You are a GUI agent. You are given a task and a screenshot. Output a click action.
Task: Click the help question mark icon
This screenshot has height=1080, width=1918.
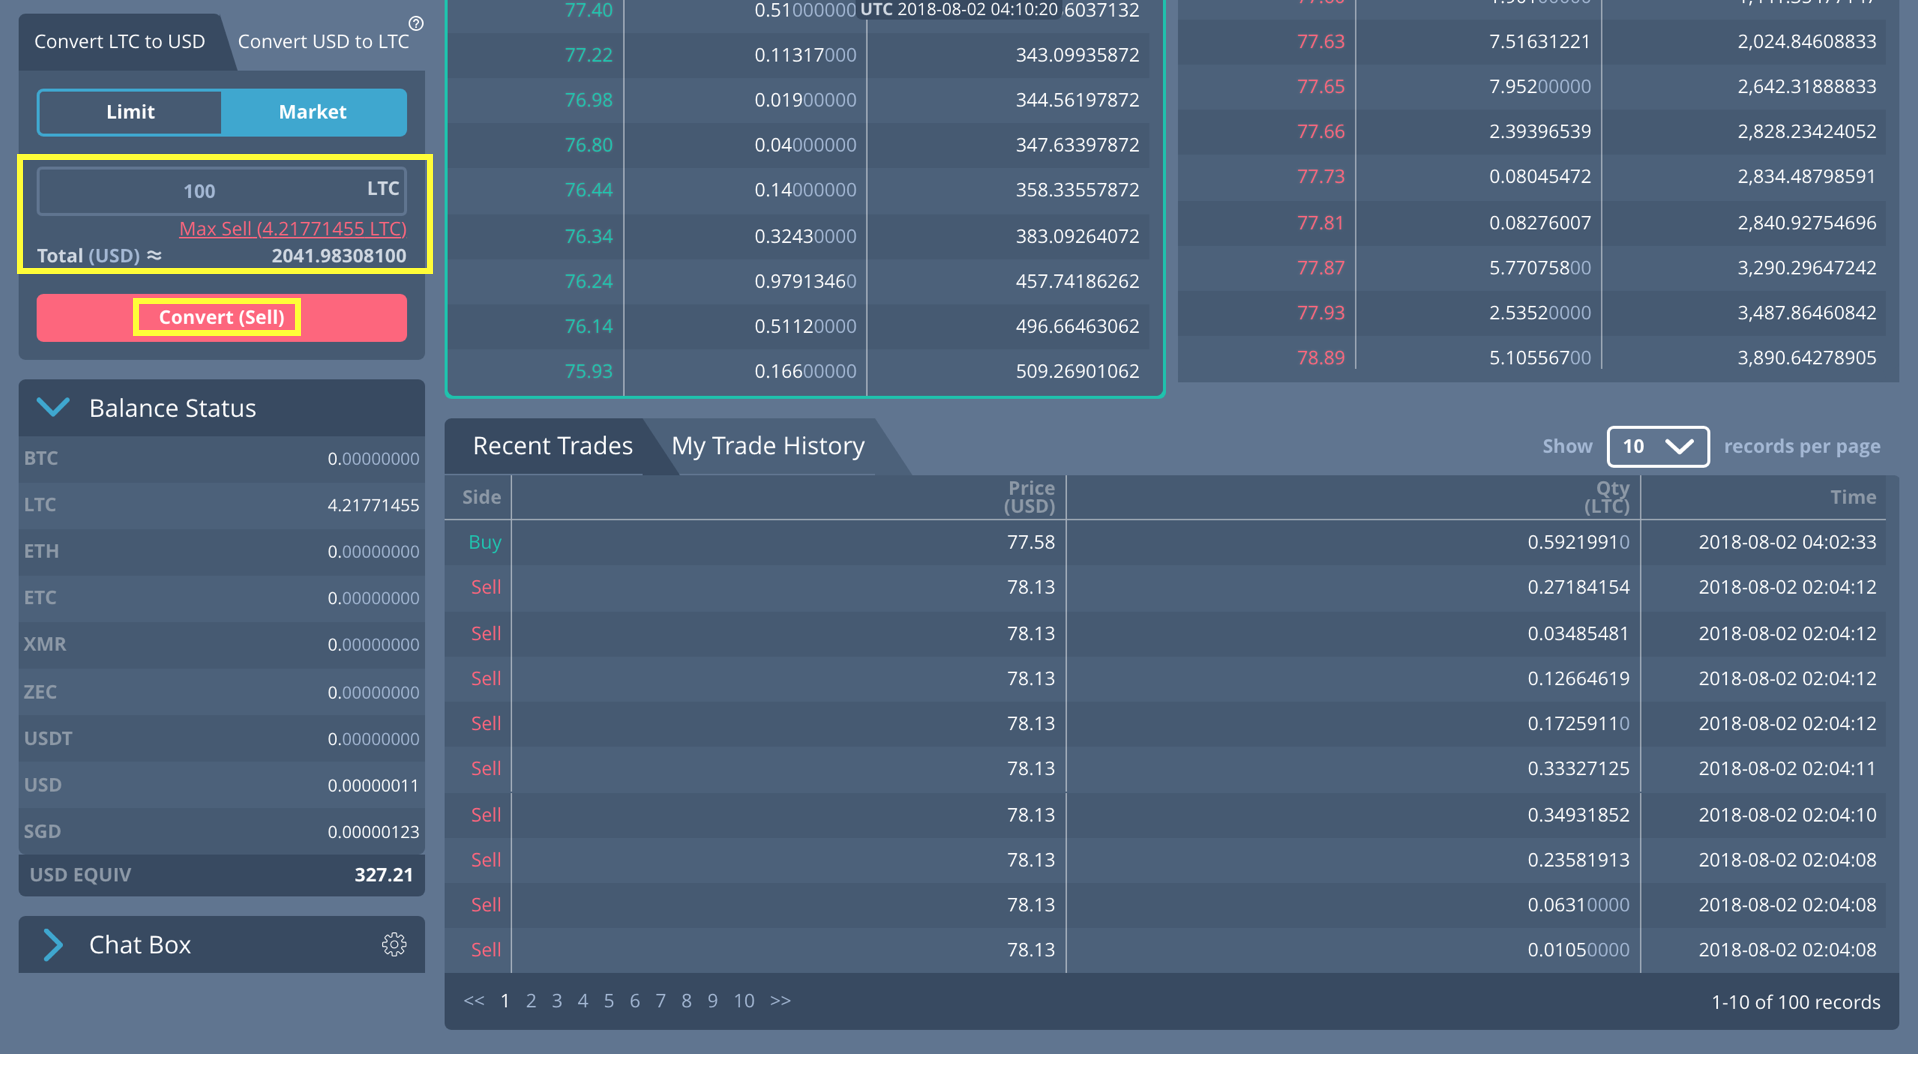416,23
